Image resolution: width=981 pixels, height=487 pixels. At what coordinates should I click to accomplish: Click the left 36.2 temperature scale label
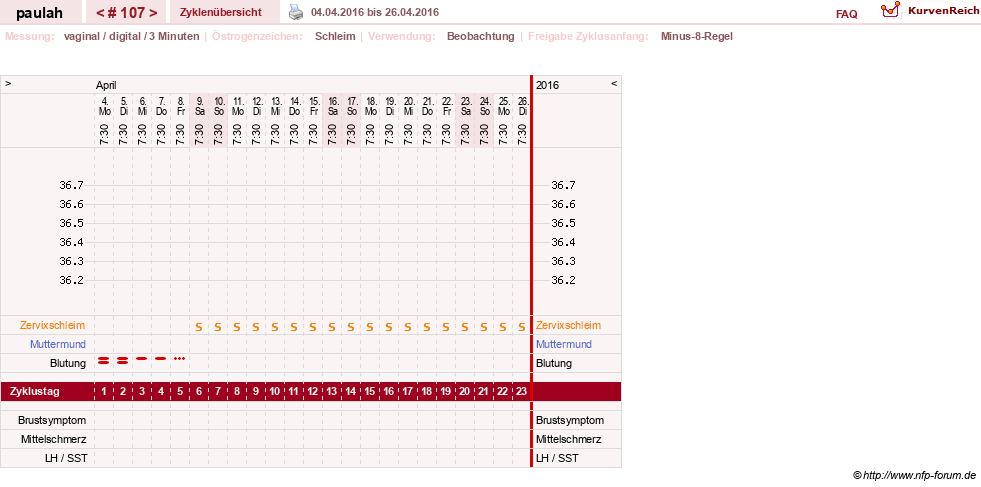71,280
